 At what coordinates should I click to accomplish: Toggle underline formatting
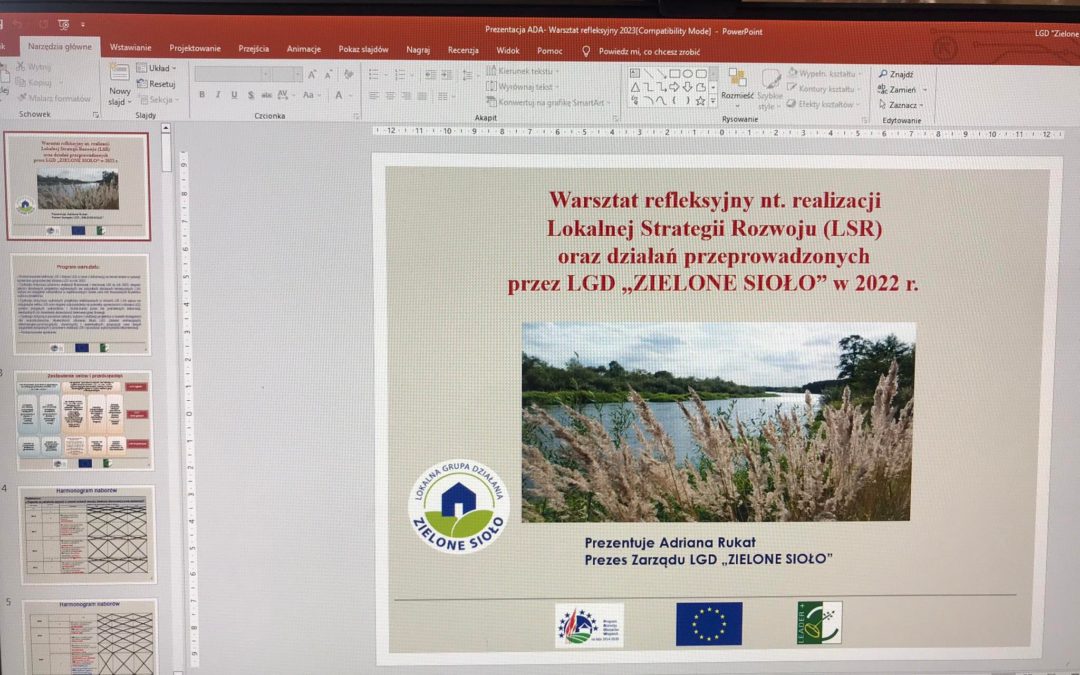234,95
